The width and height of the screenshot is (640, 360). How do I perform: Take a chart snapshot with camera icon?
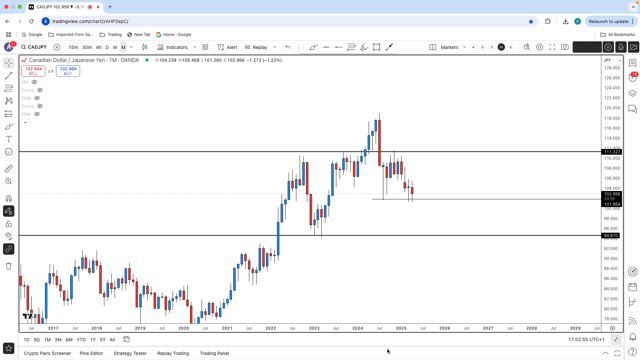pyautogui.click(x=564, y=47)
